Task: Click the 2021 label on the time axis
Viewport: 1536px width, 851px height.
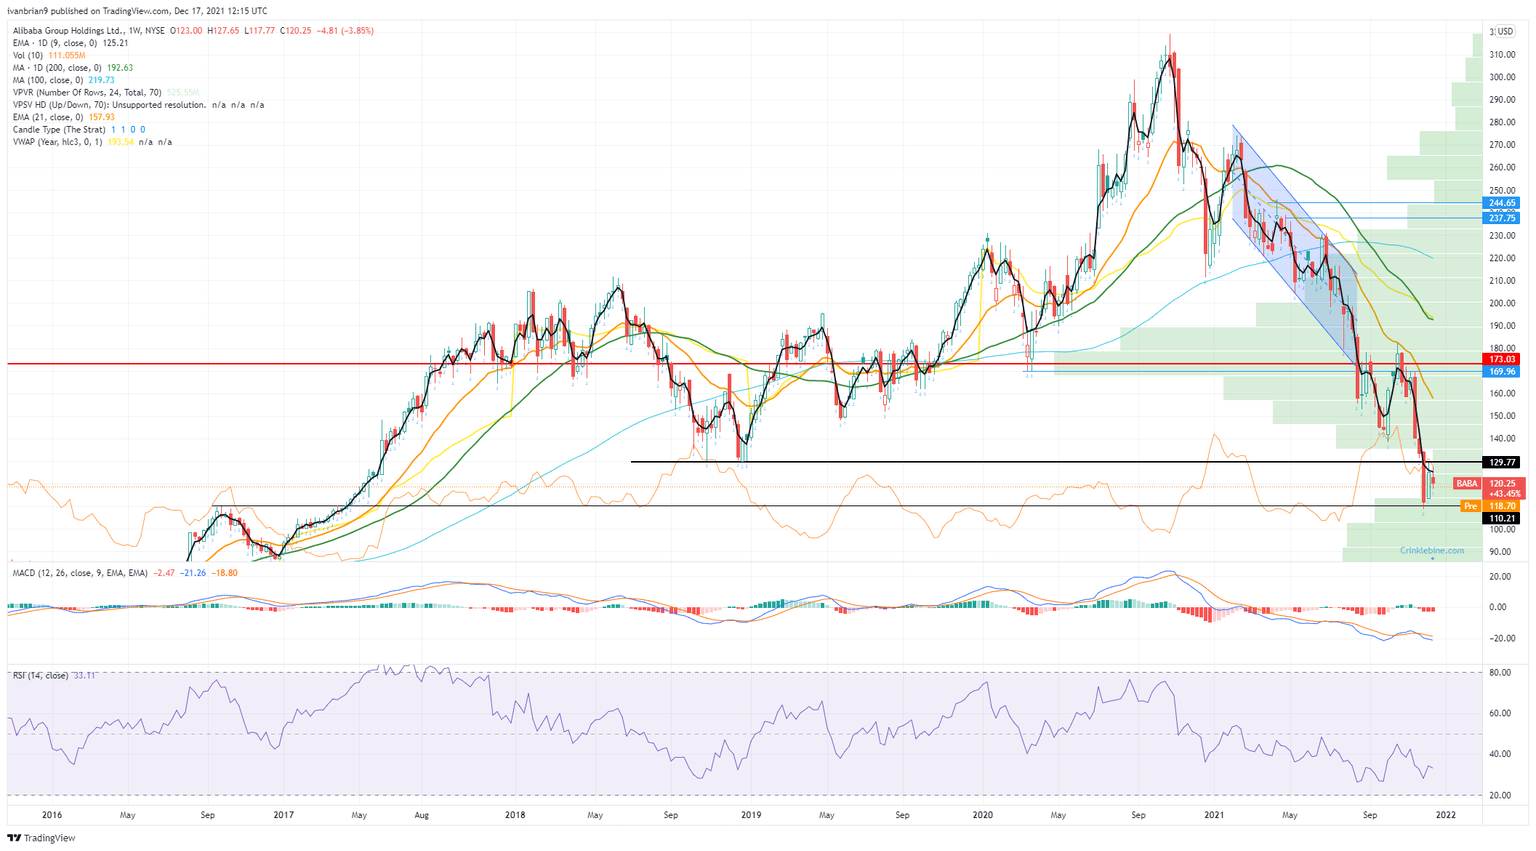Action: click(x=1215, y=815)
